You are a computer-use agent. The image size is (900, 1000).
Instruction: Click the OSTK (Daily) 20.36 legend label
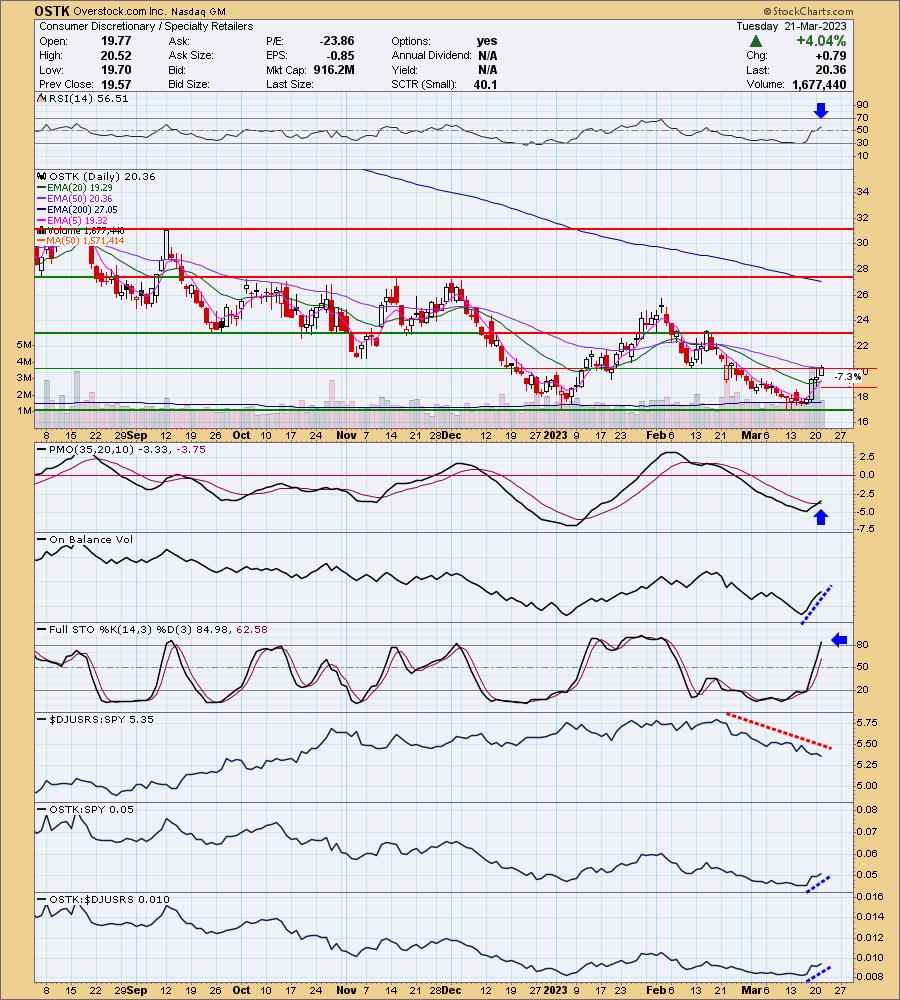(x=102, y=177)
